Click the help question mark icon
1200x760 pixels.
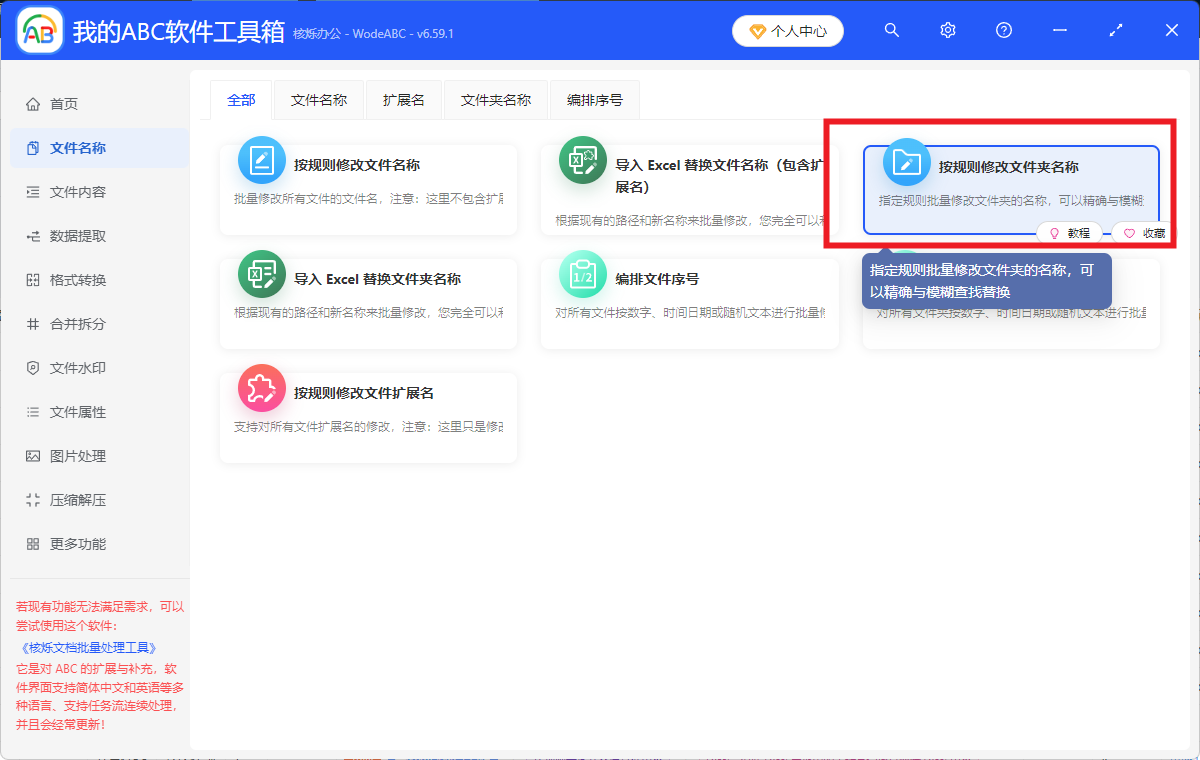point(1003,30)
